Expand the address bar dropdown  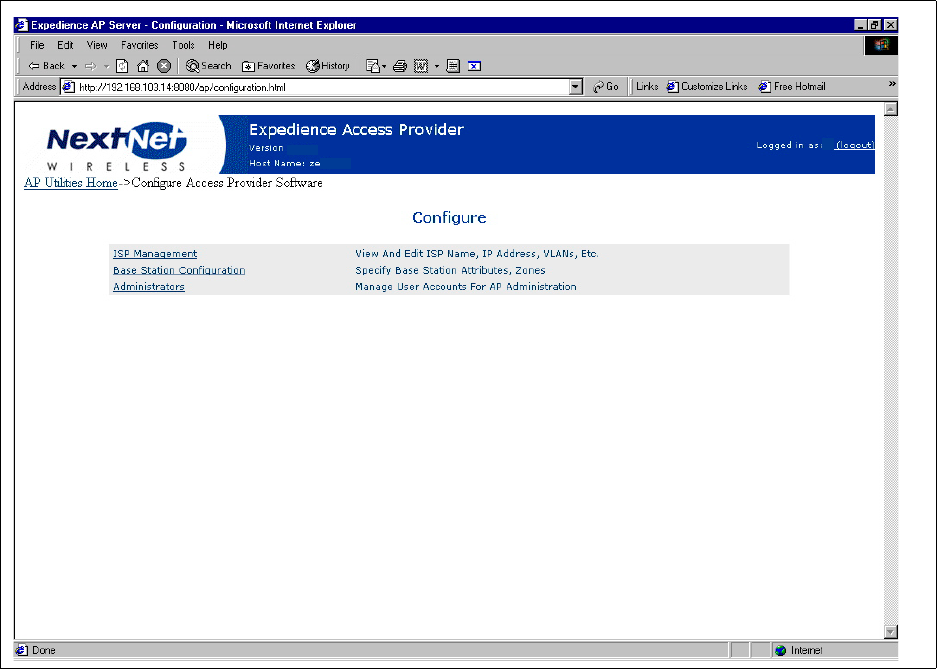[575, 87]
